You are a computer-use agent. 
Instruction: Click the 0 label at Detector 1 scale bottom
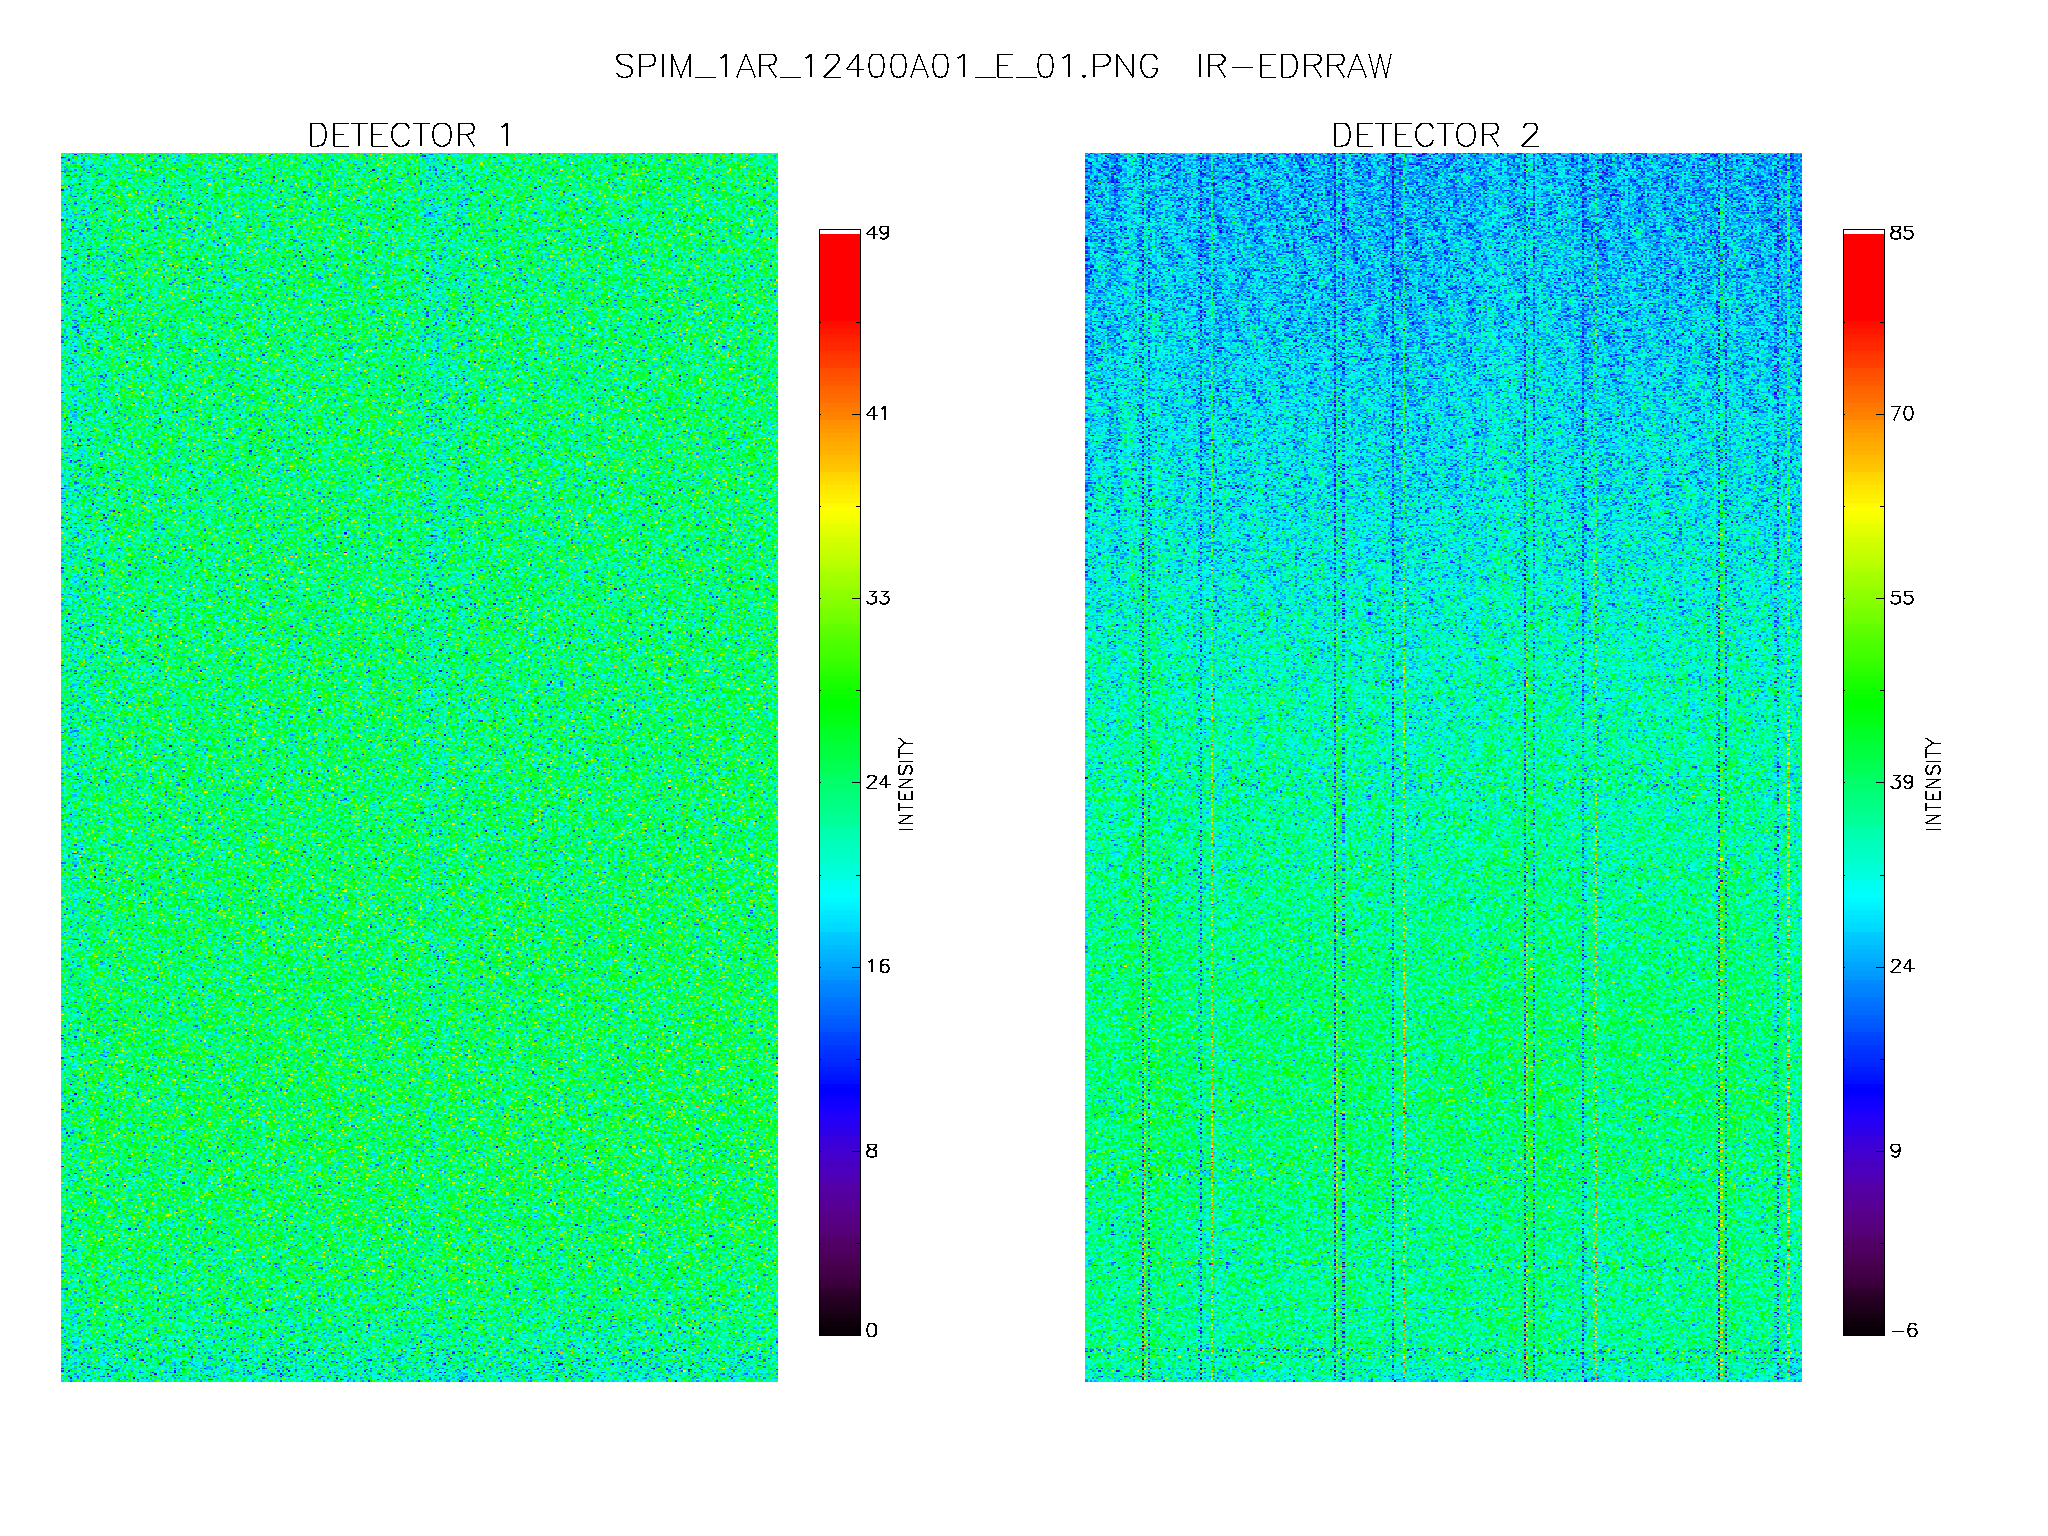coord(872,1330)
